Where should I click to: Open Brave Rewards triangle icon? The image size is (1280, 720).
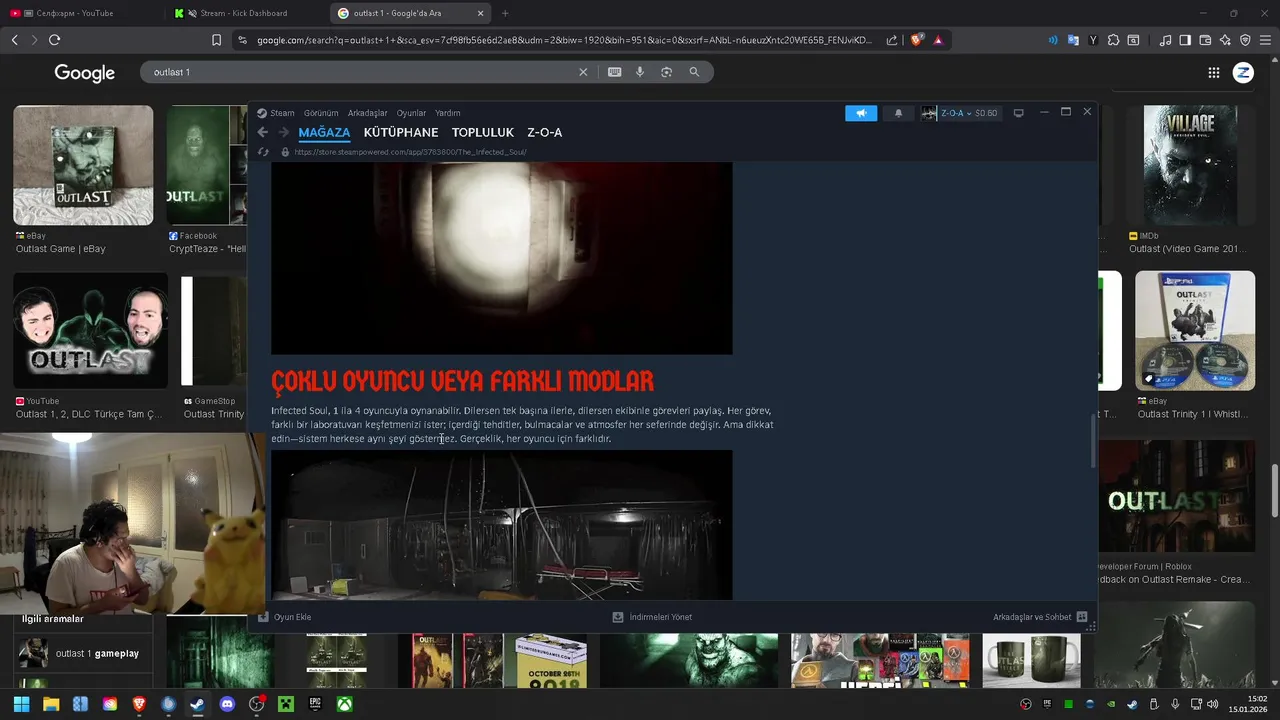(938, 40)
